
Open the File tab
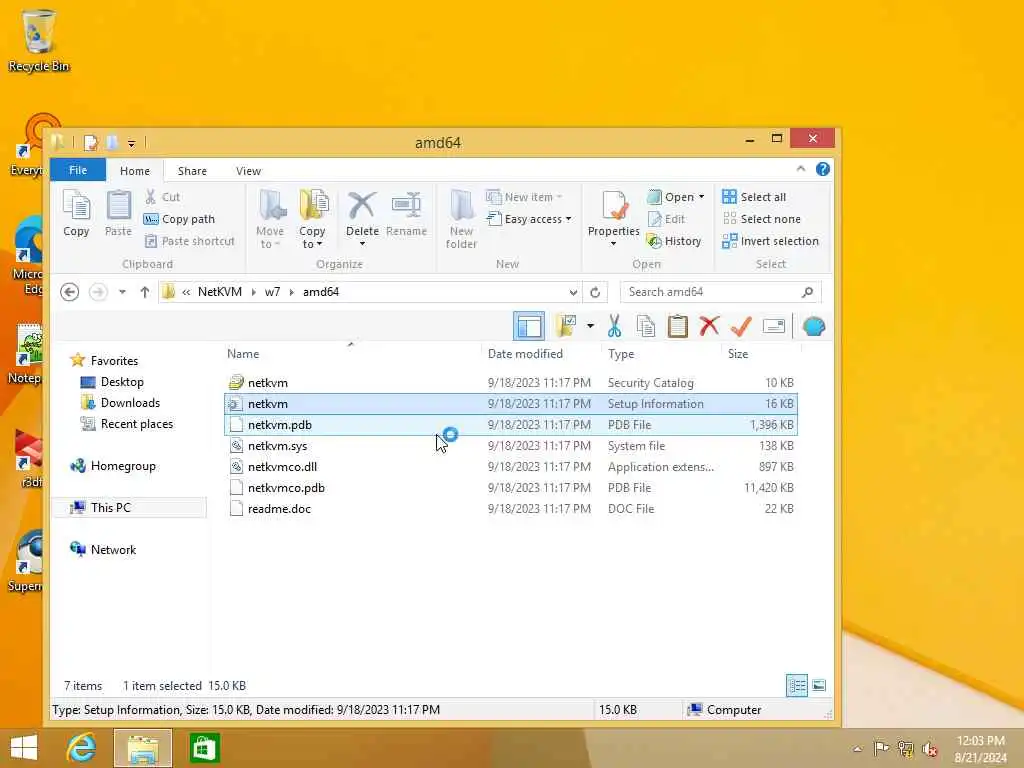[78, 170]
